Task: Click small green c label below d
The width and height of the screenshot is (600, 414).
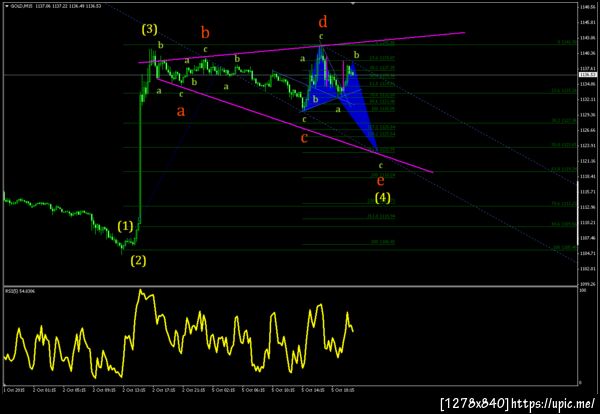Action: 321,36
